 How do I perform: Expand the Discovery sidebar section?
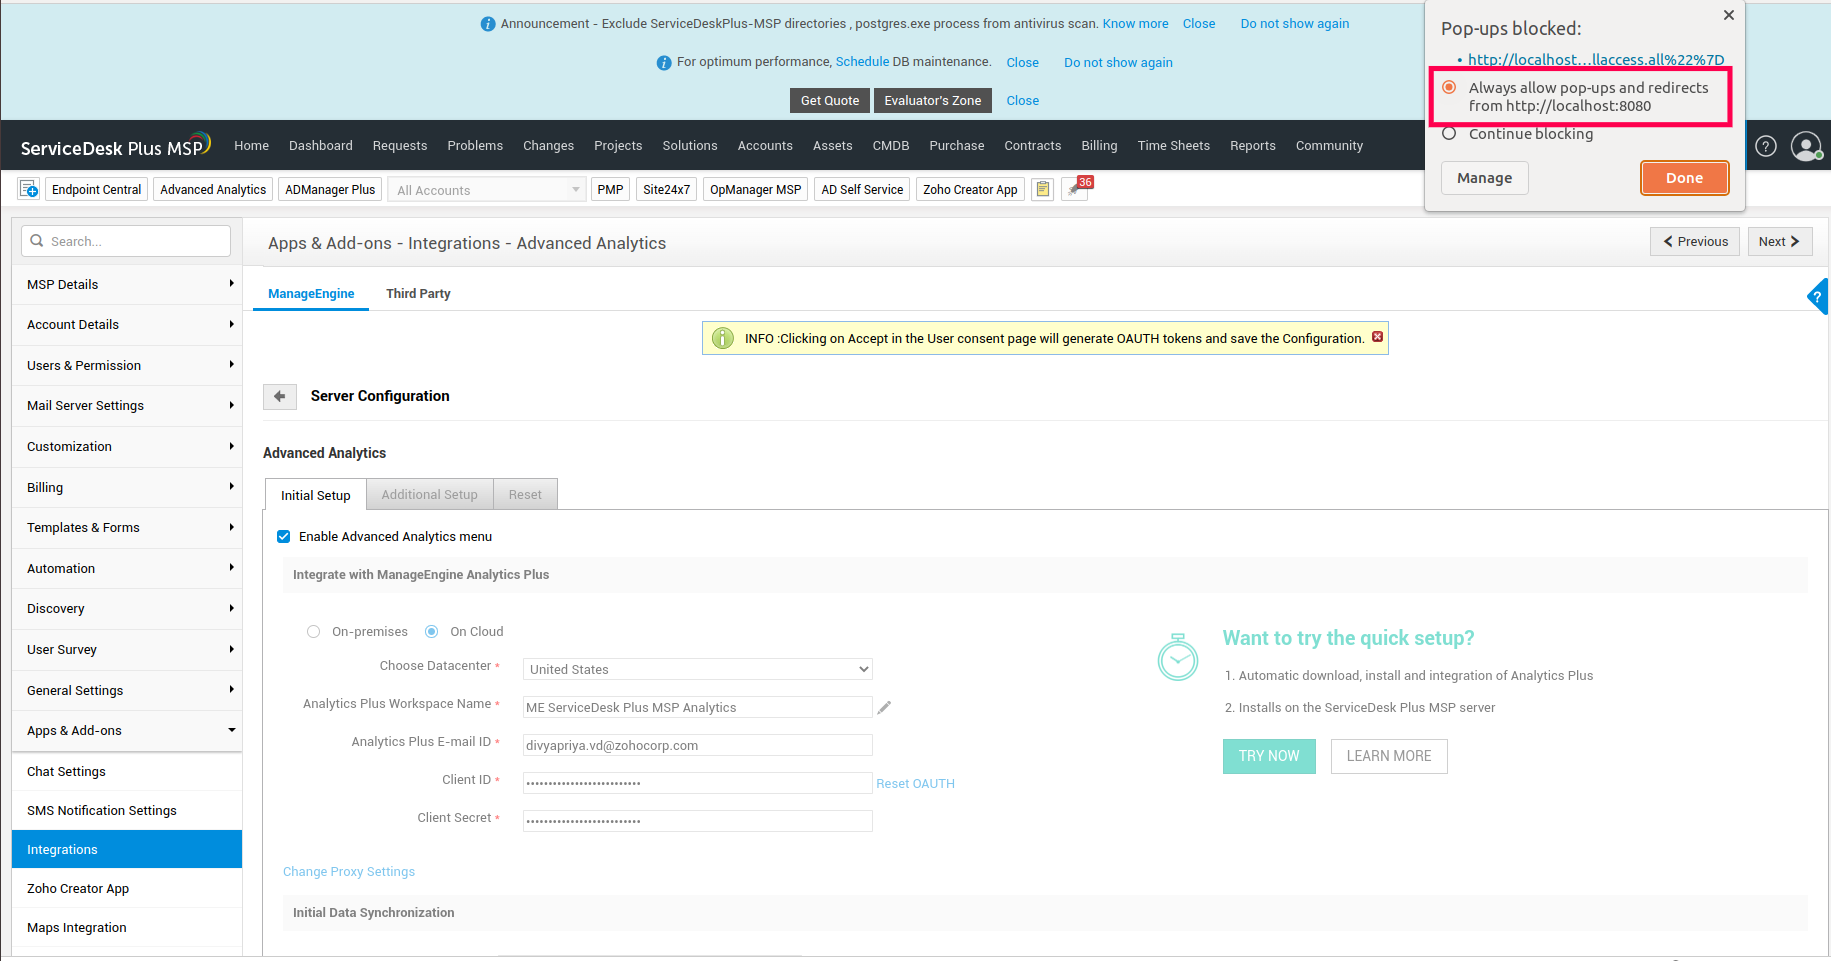pyautogui.click(x=127, y=609)
